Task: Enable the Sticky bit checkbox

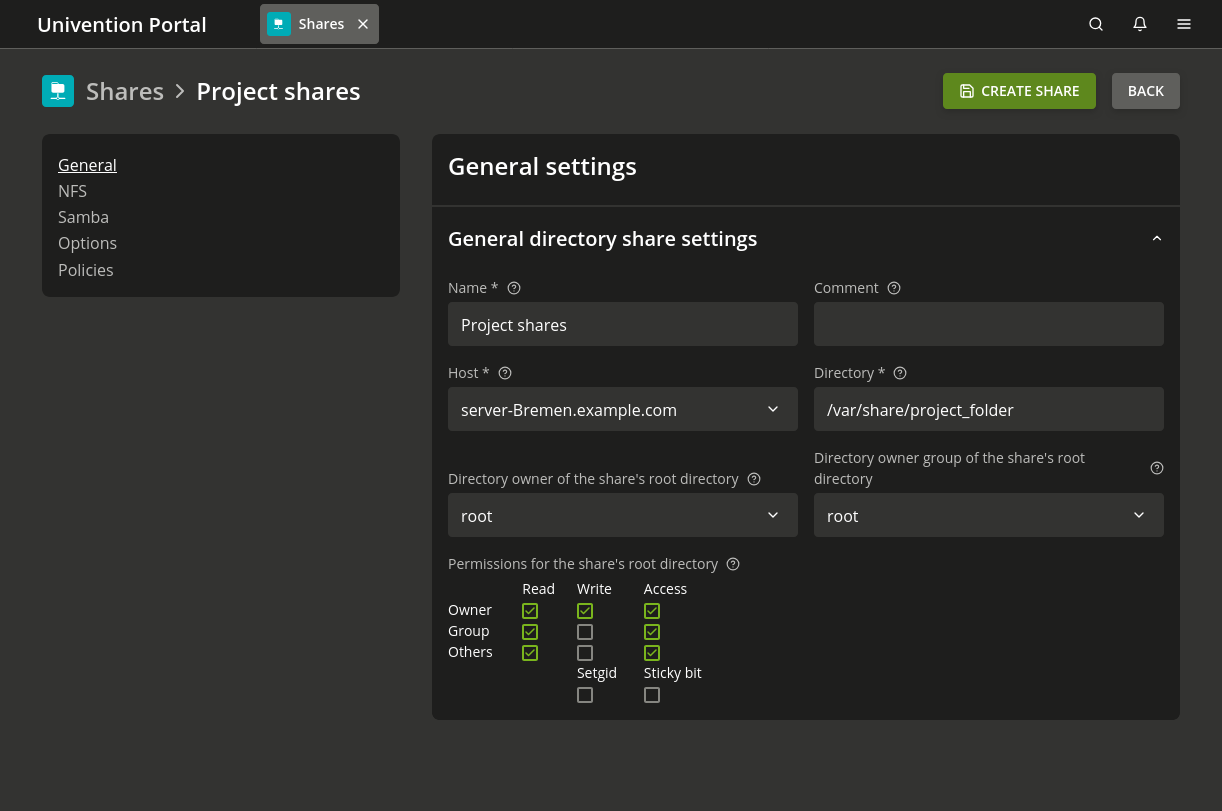Action: (652, 695)
